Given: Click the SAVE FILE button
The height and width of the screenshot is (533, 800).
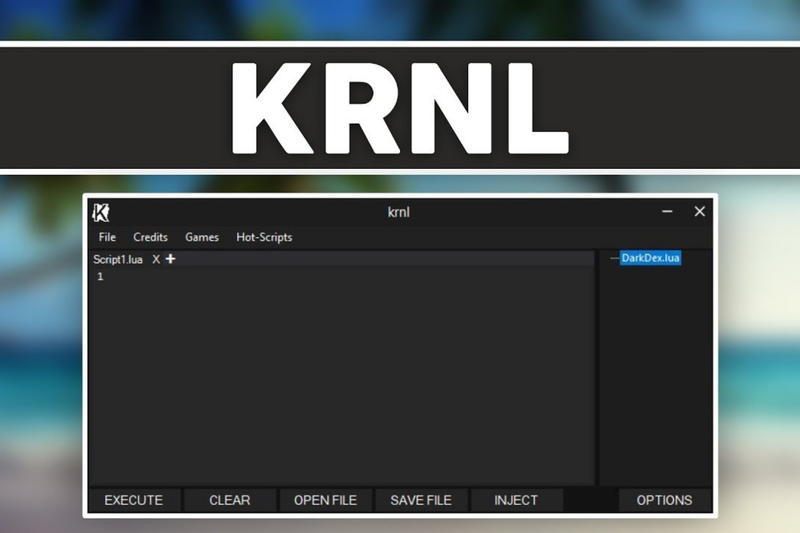Looking at the screenshot, I should pyautogui.click(x=421, y=500).
